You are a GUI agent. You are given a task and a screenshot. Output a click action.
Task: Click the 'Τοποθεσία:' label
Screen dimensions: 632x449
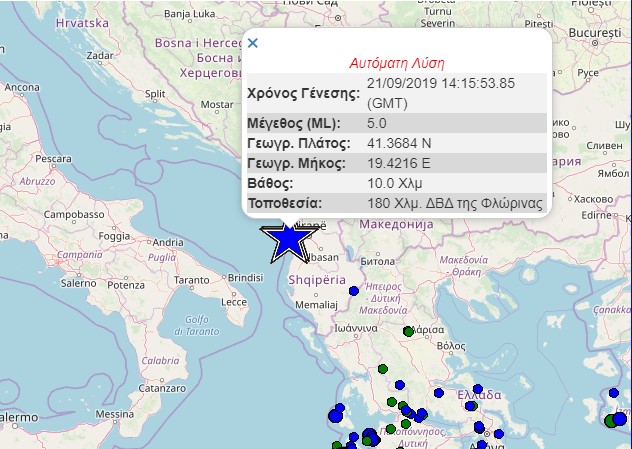pyautogui.click(x=285, y=203)
